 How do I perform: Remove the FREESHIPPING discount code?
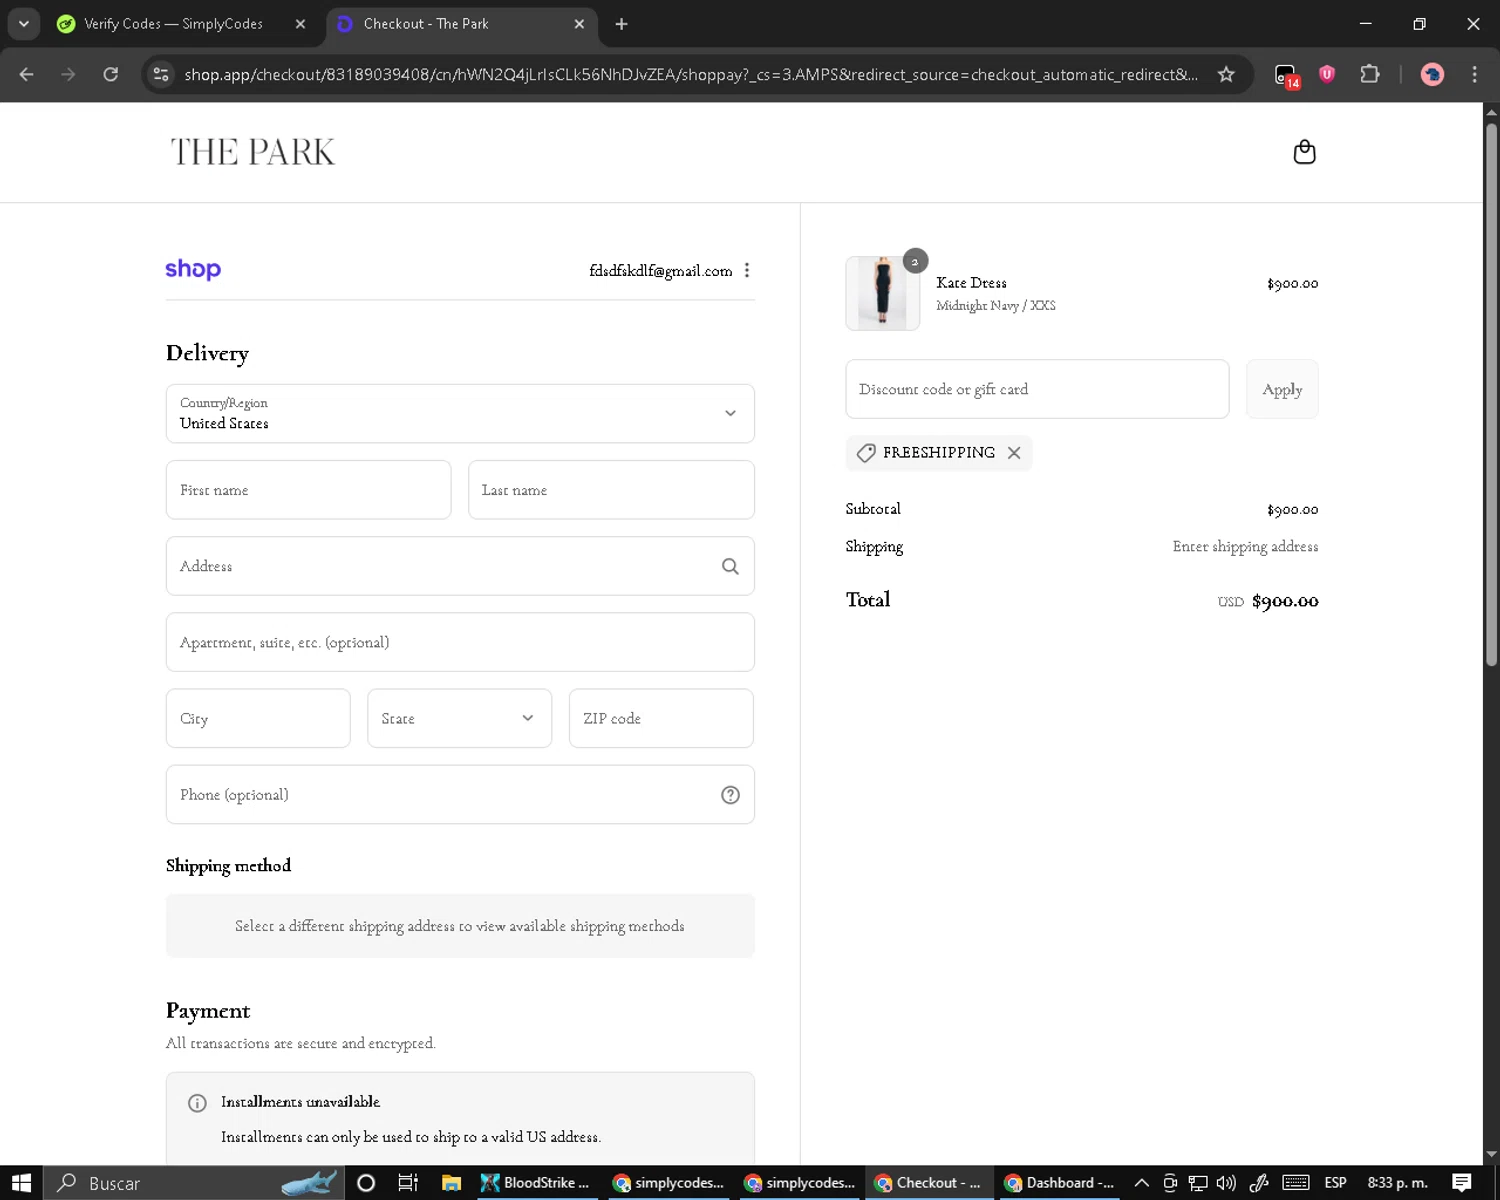tap(1014, 453)
